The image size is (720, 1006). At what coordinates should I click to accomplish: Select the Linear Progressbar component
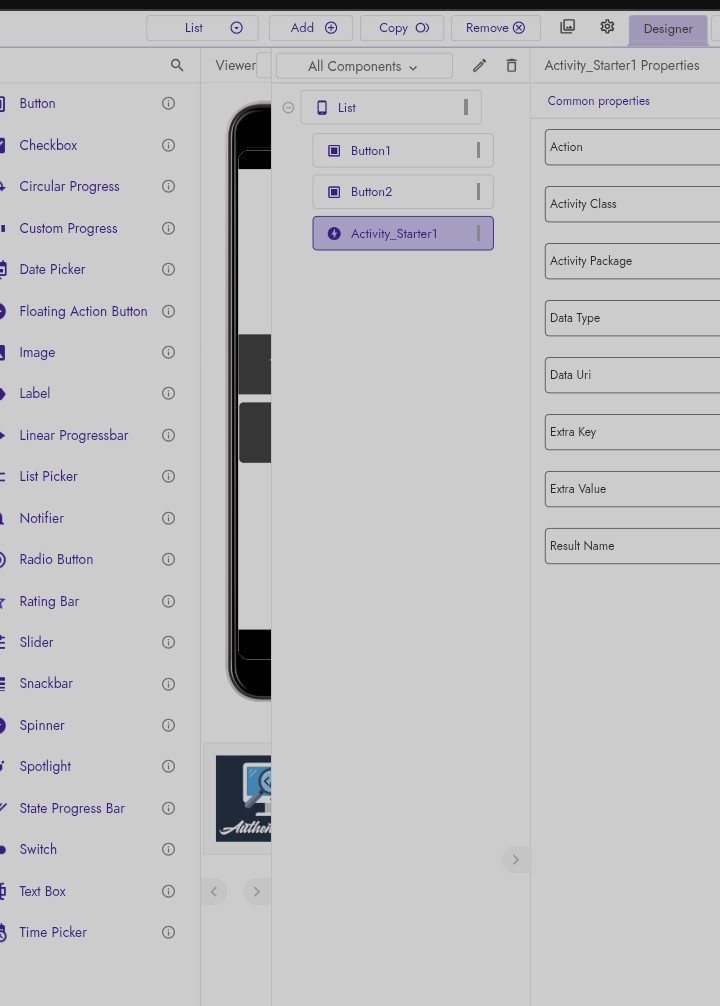tap(74, 435)
